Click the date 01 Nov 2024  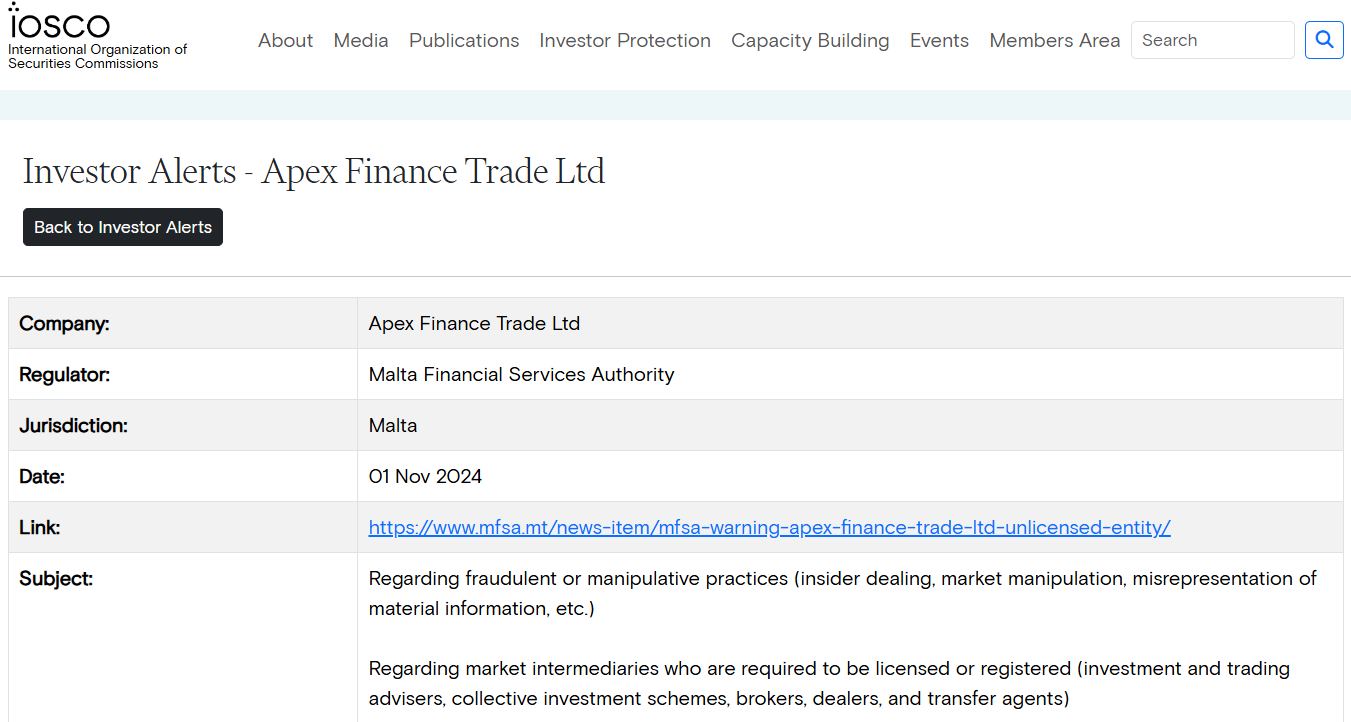(x=425, y=477)
